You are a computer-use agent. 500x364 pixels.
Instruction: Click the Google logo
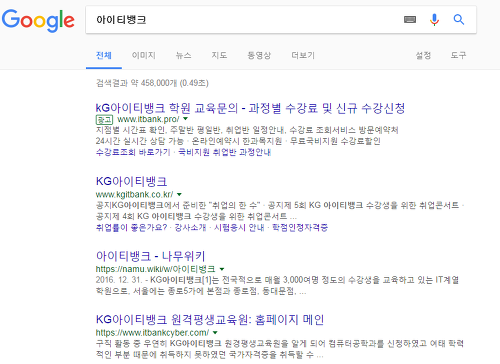tap(38, 20)
